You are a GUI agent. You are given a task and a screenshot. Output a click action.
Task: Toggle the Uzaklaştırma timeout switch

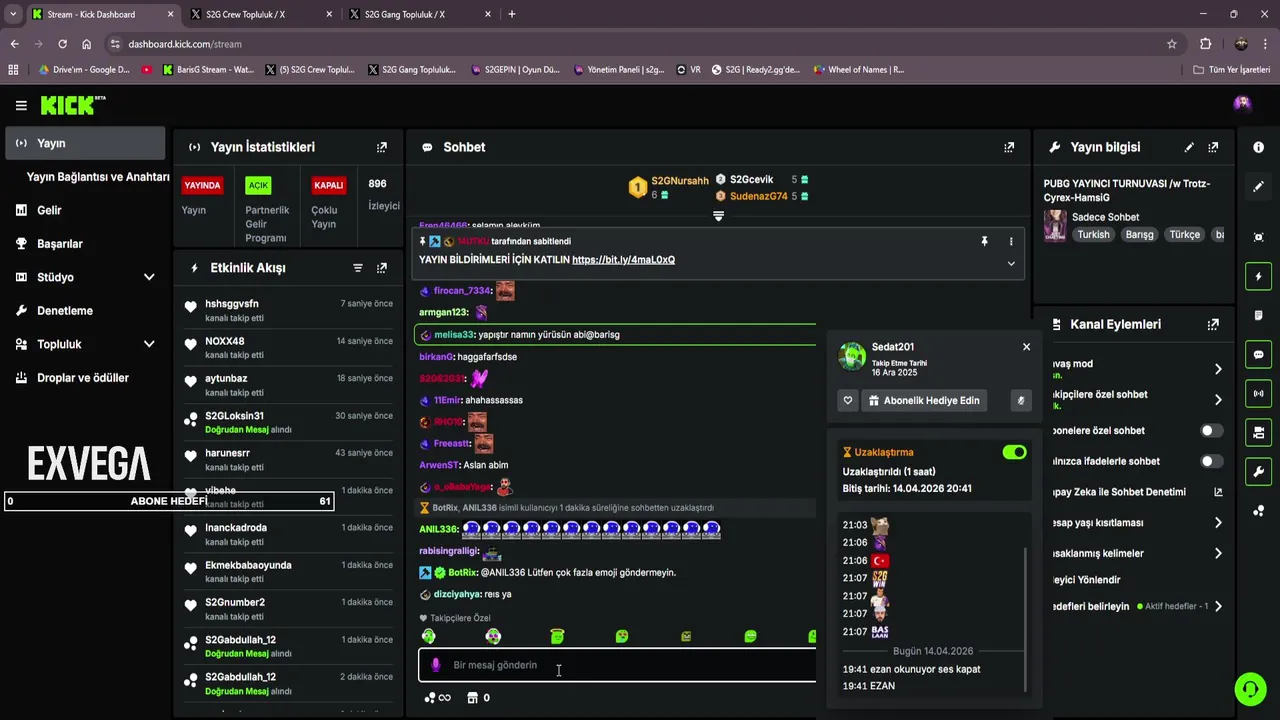pos(1014,452)
